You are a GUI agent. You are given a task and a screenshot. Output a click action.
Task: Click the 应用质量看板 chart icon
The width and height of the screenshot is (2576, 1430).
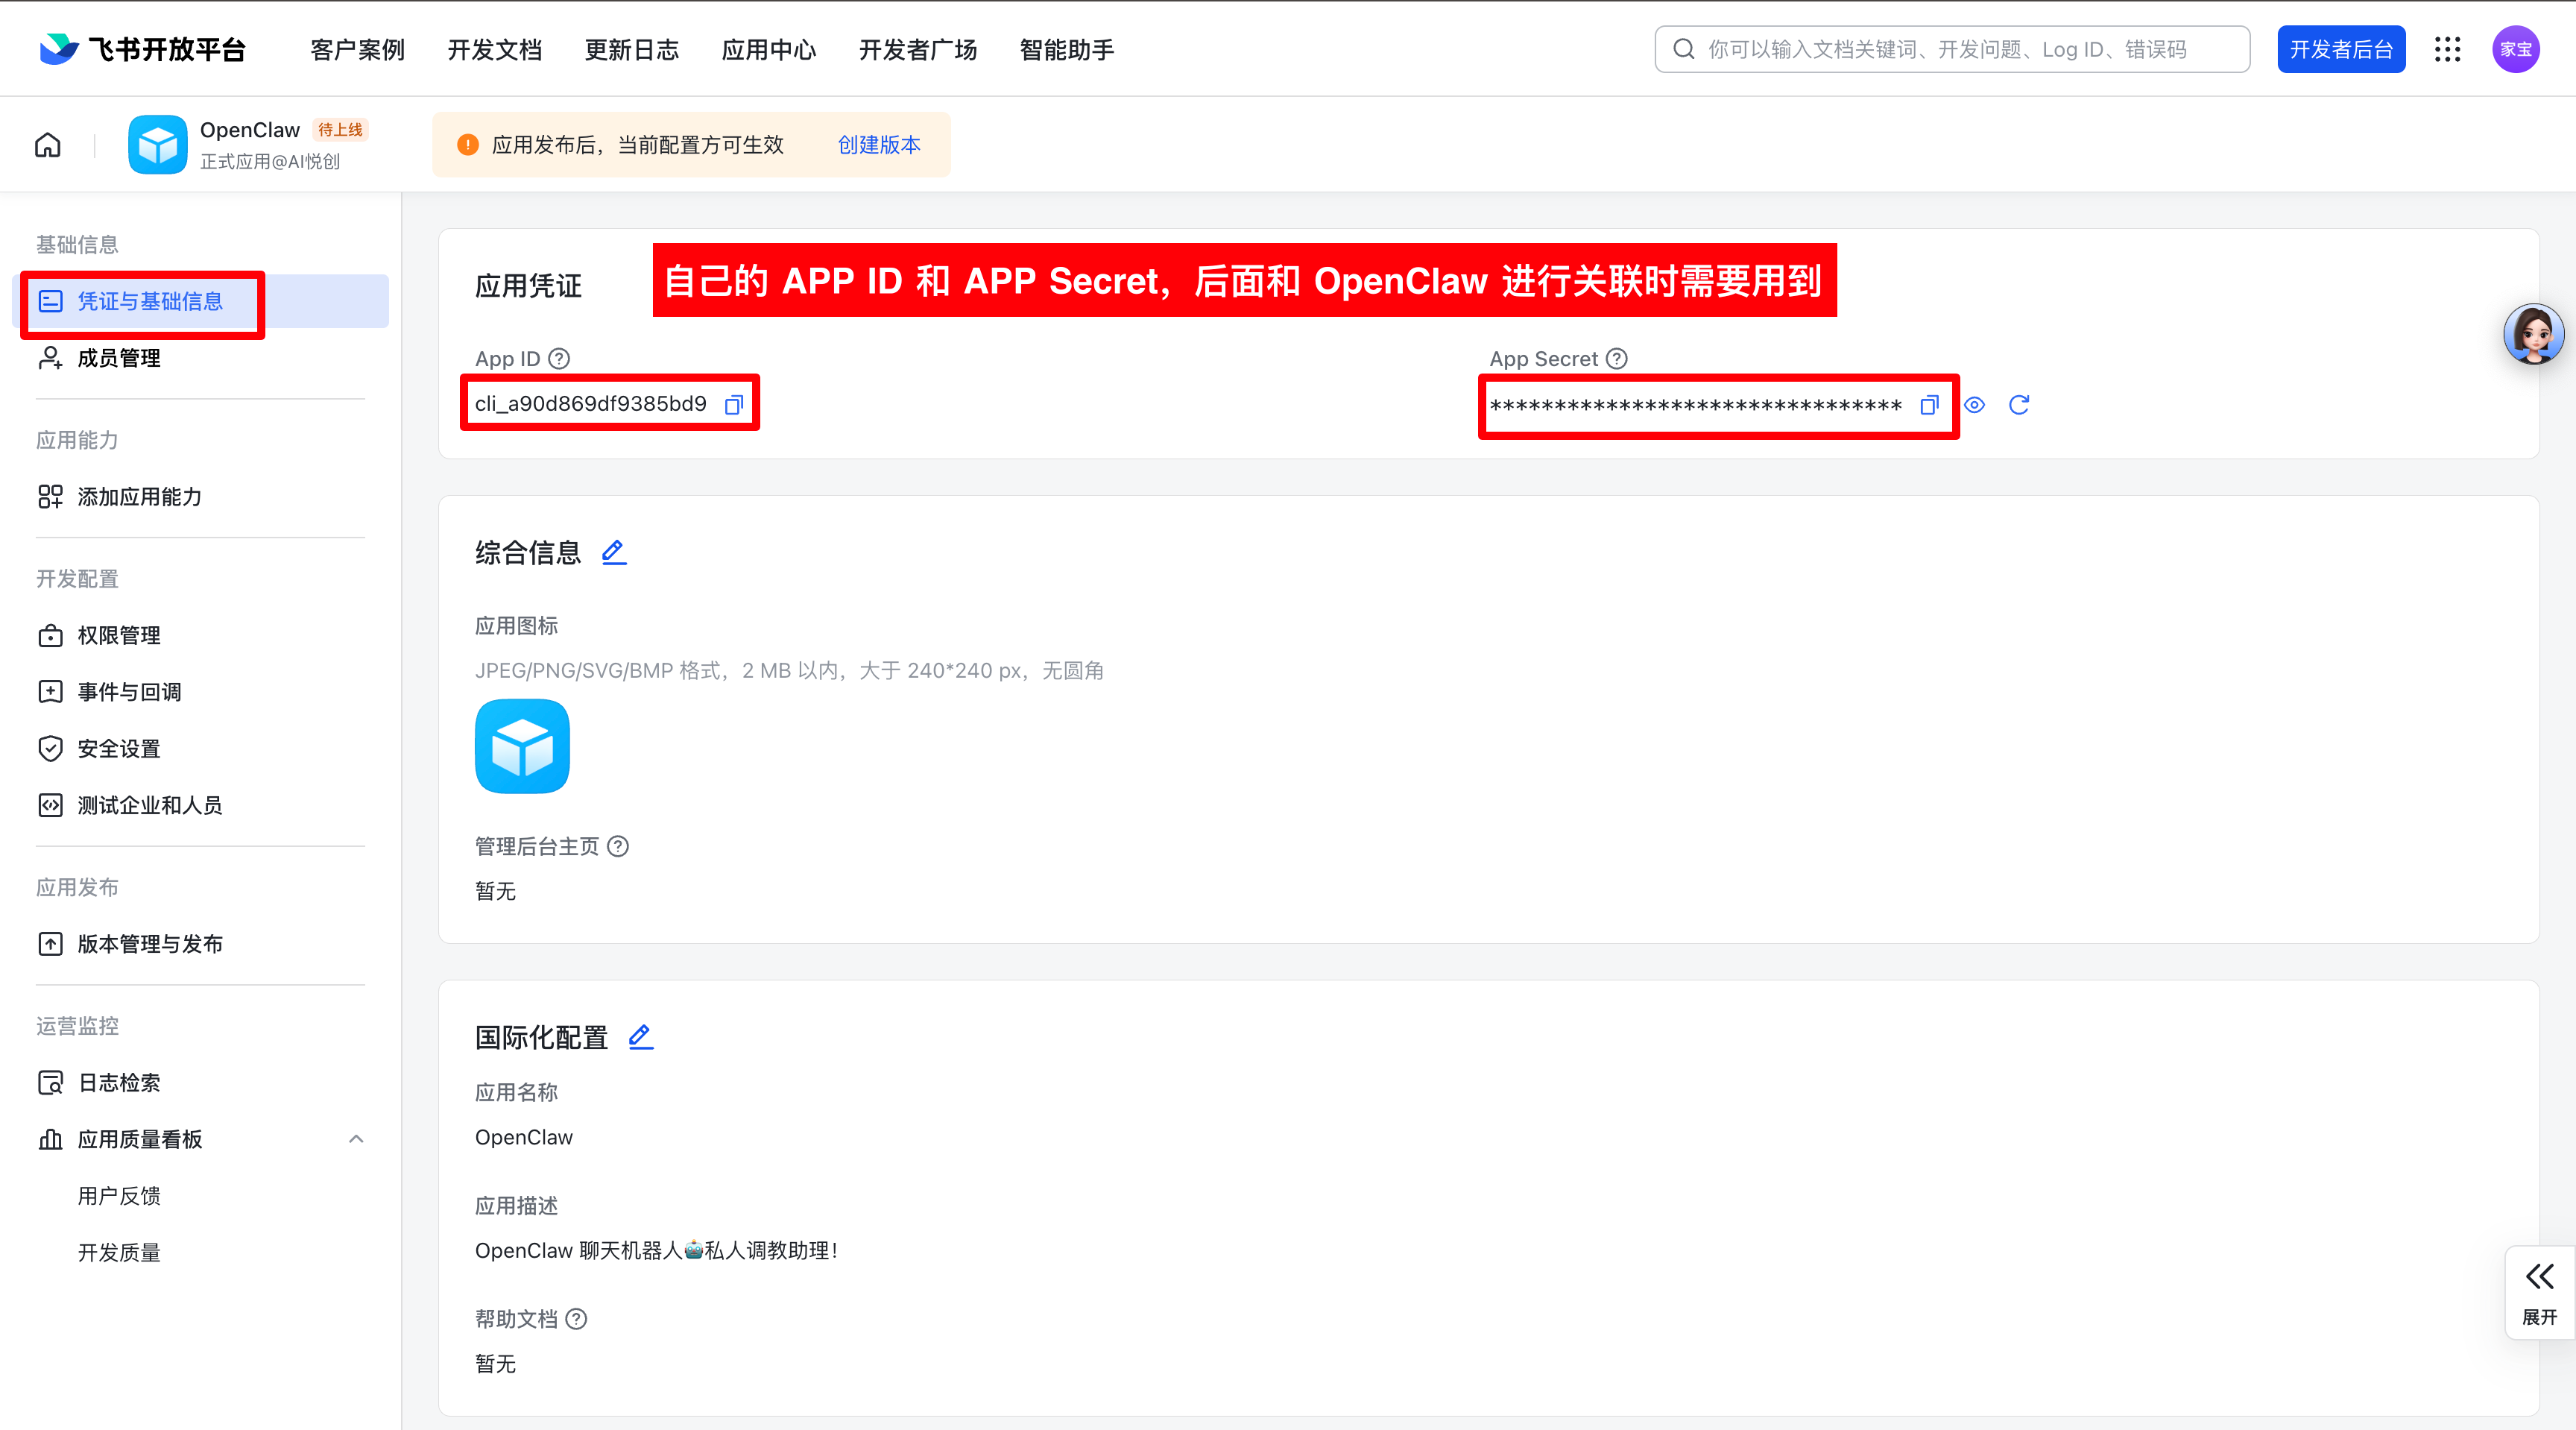[x=50, y=1139]
